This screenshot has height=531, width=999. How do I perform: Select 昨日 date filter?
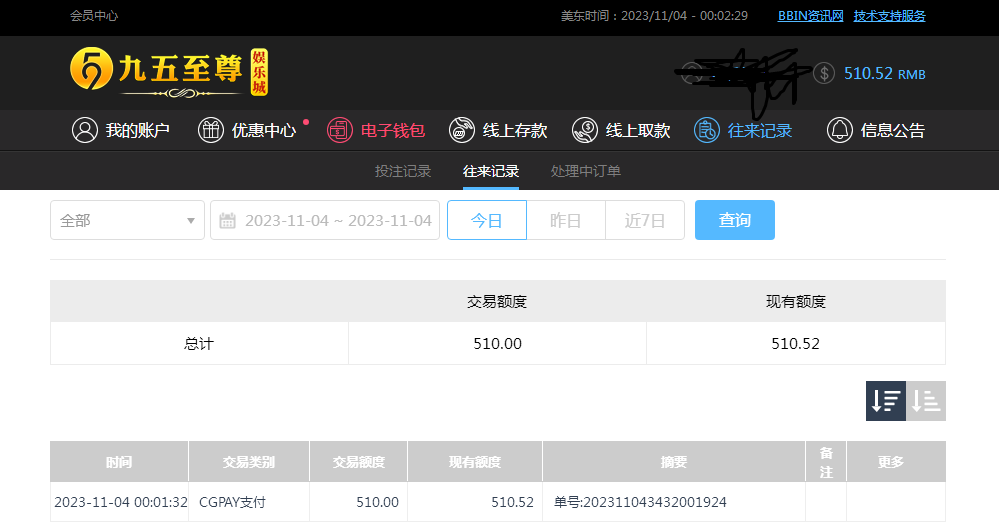pyautogui.click(x=566, y=220)
